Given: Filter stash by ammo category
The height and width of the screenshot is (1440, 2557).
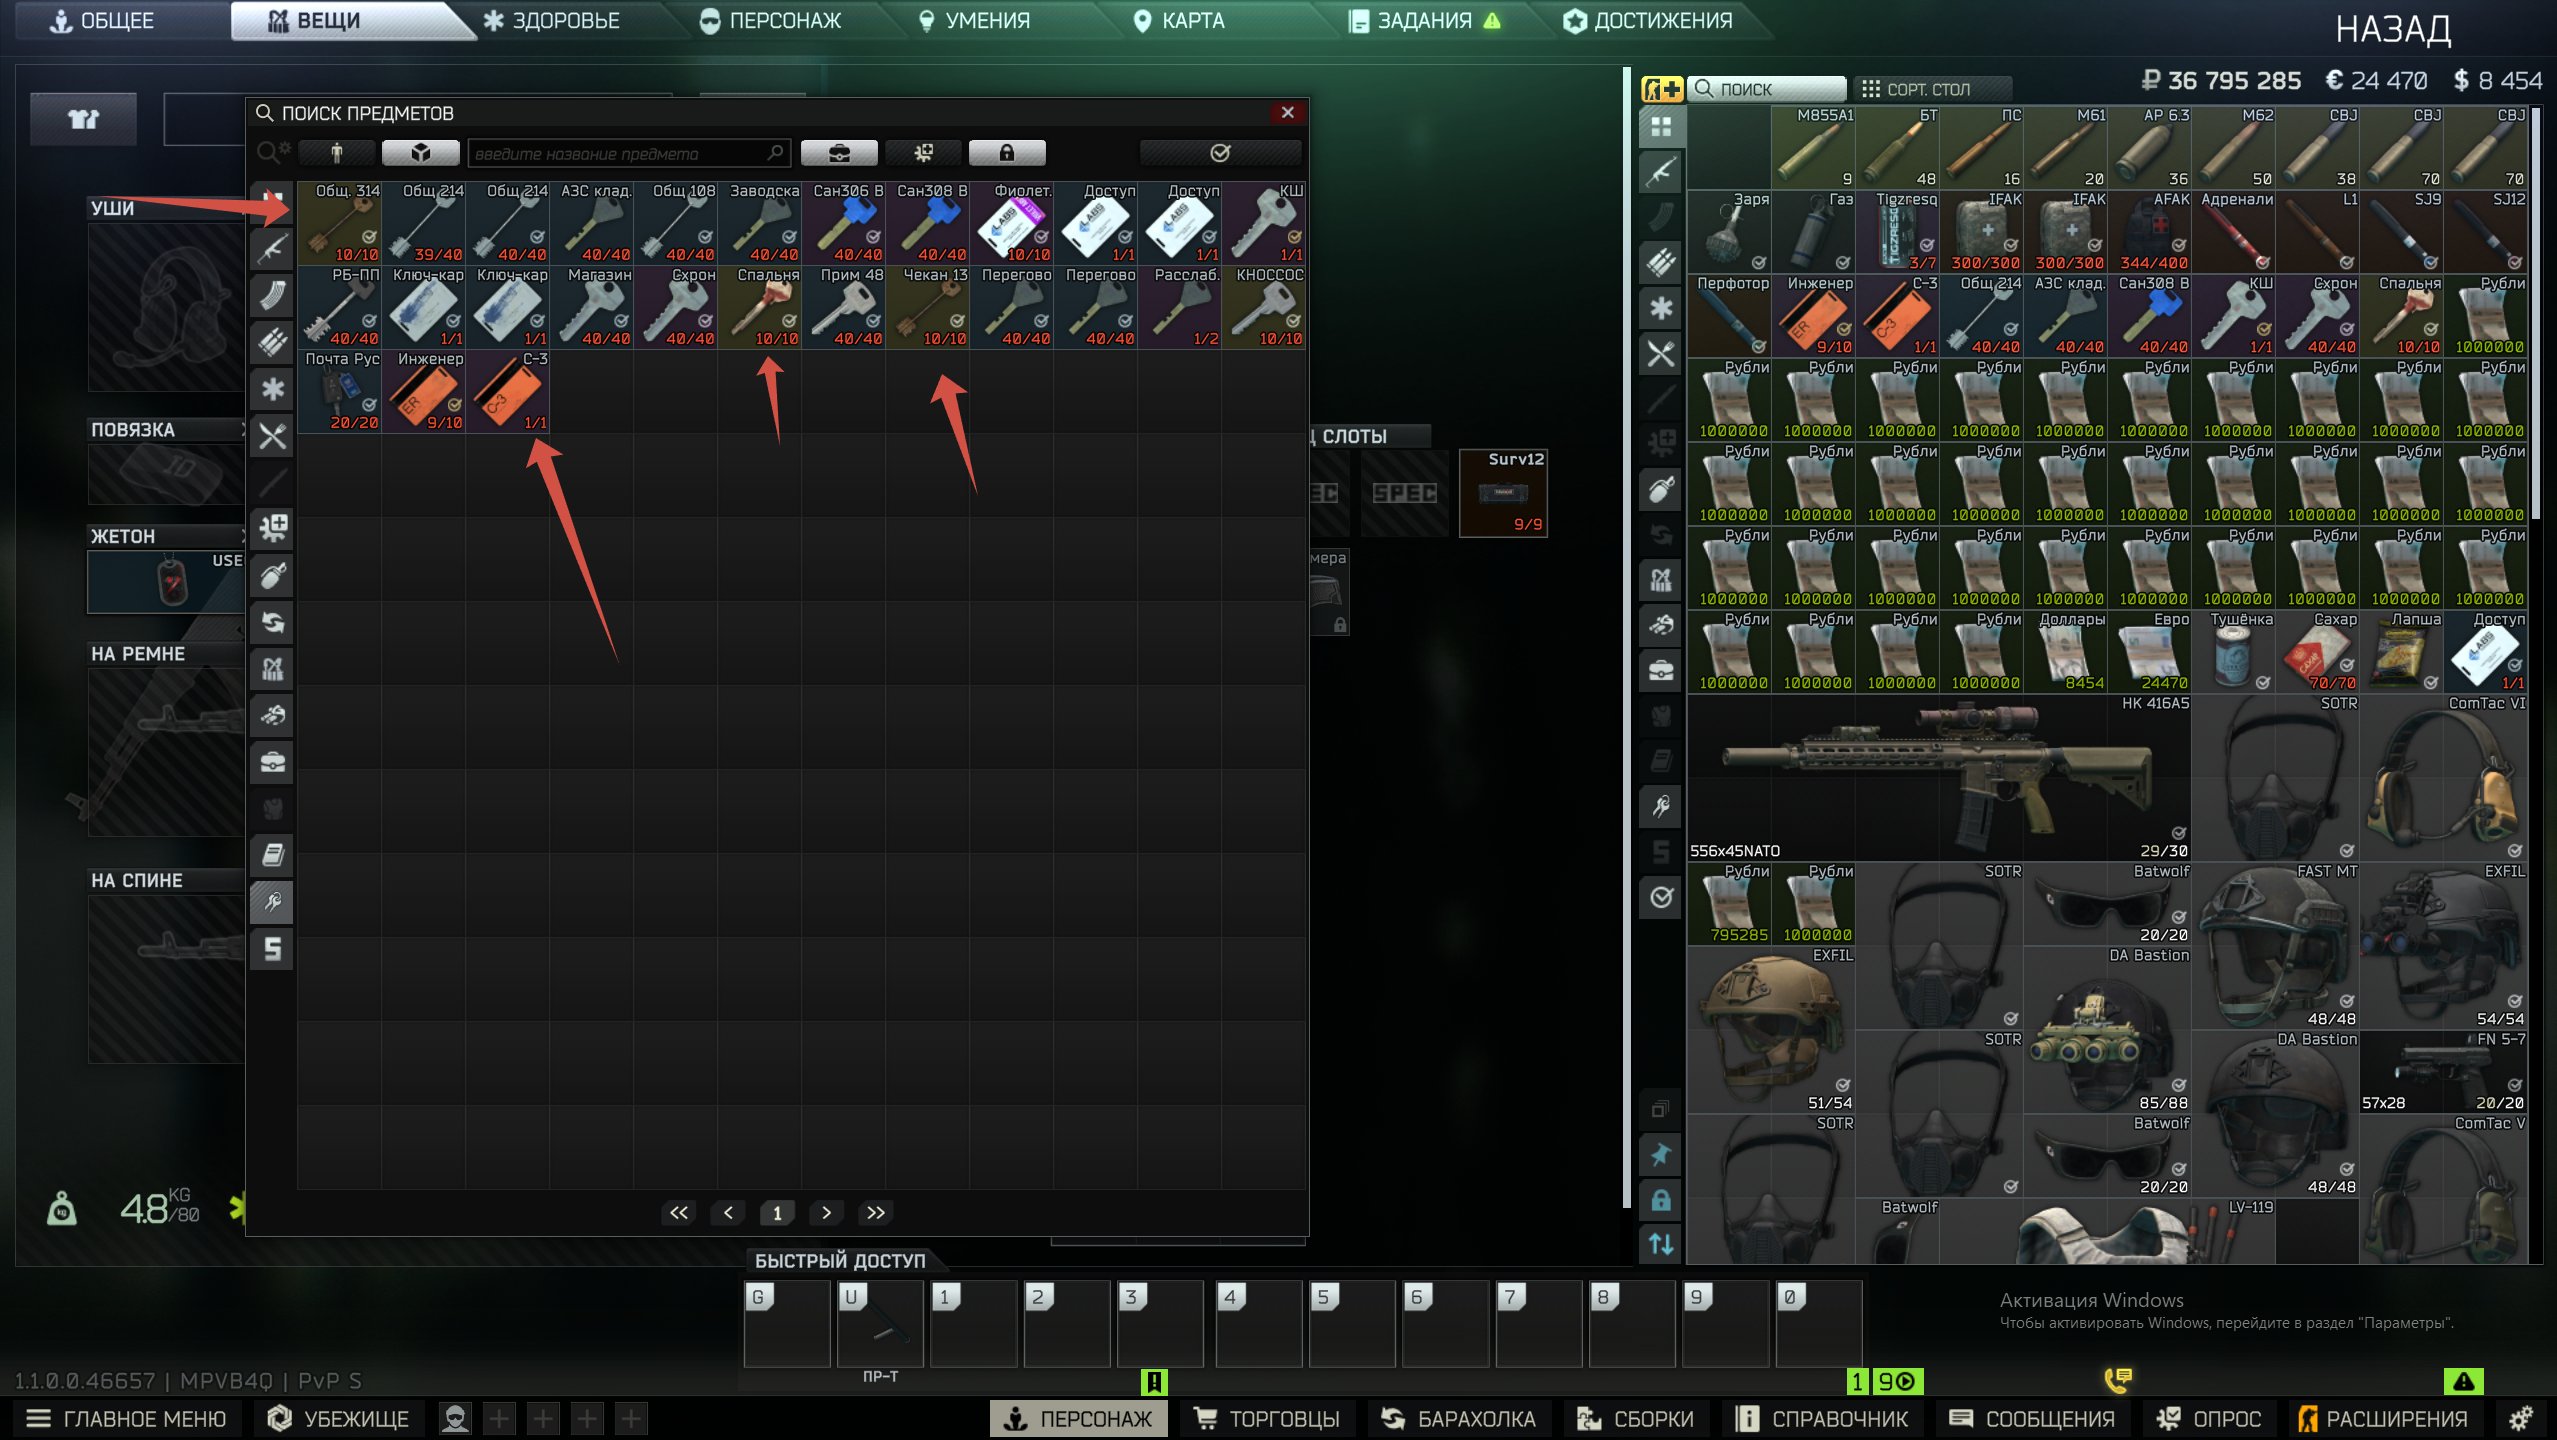Looking at the screenshot, I should click(x=1661, y=263).
